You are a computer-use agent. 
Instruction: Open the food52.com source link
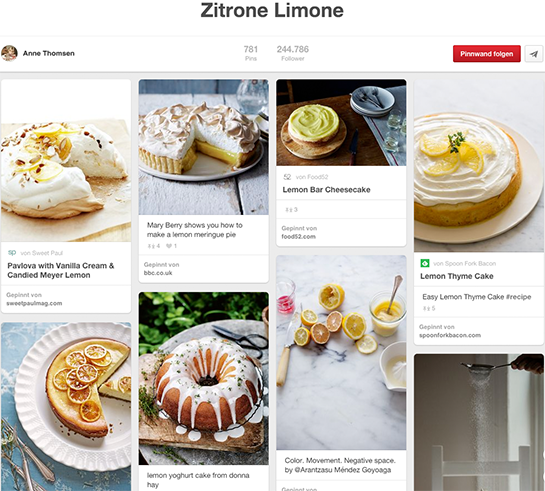(x=299, y=237)
